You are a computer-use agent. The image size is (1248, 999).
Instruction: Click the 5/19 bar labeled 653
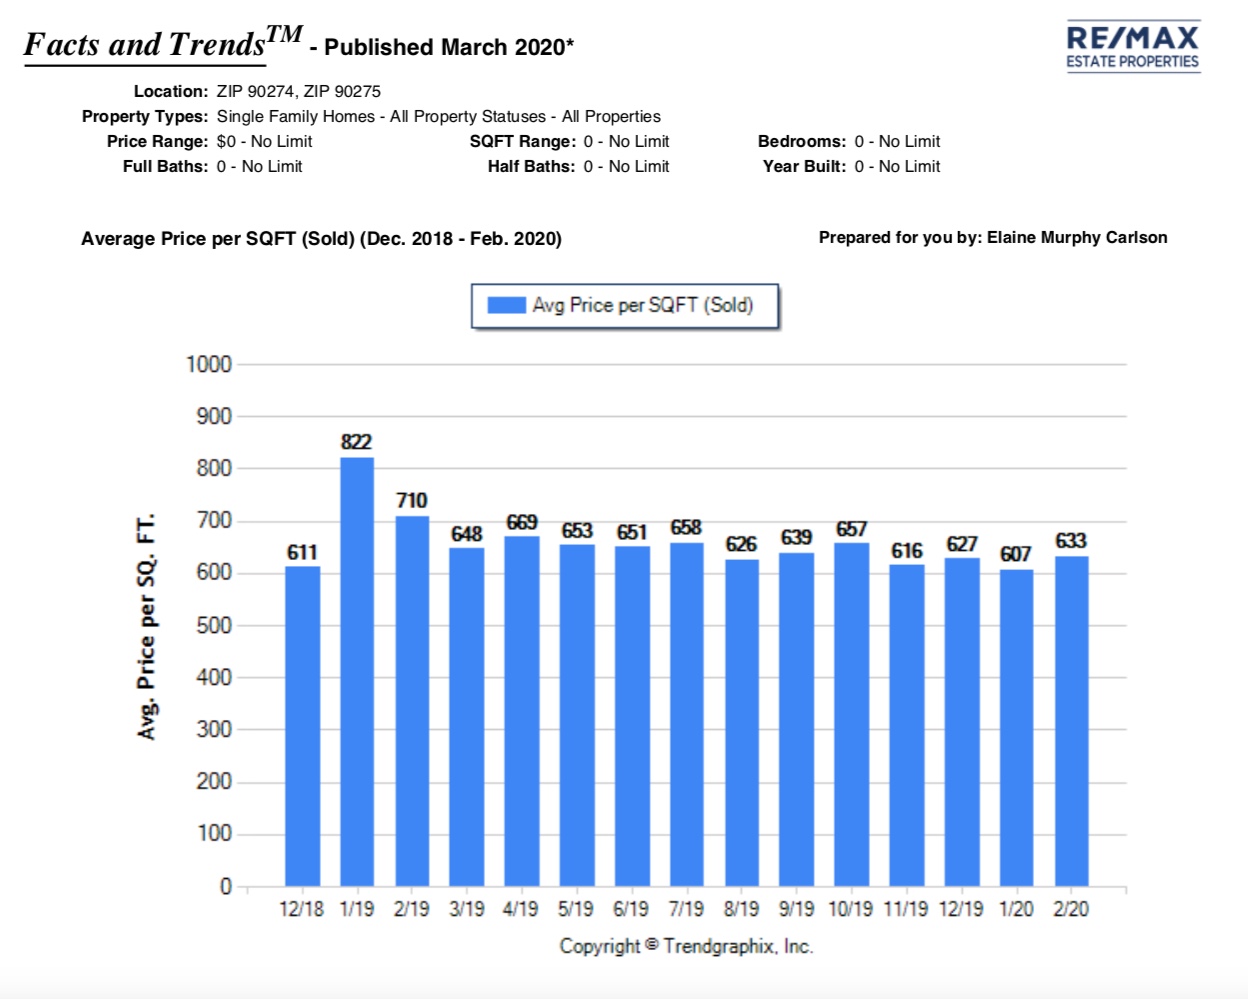point(577,715)
